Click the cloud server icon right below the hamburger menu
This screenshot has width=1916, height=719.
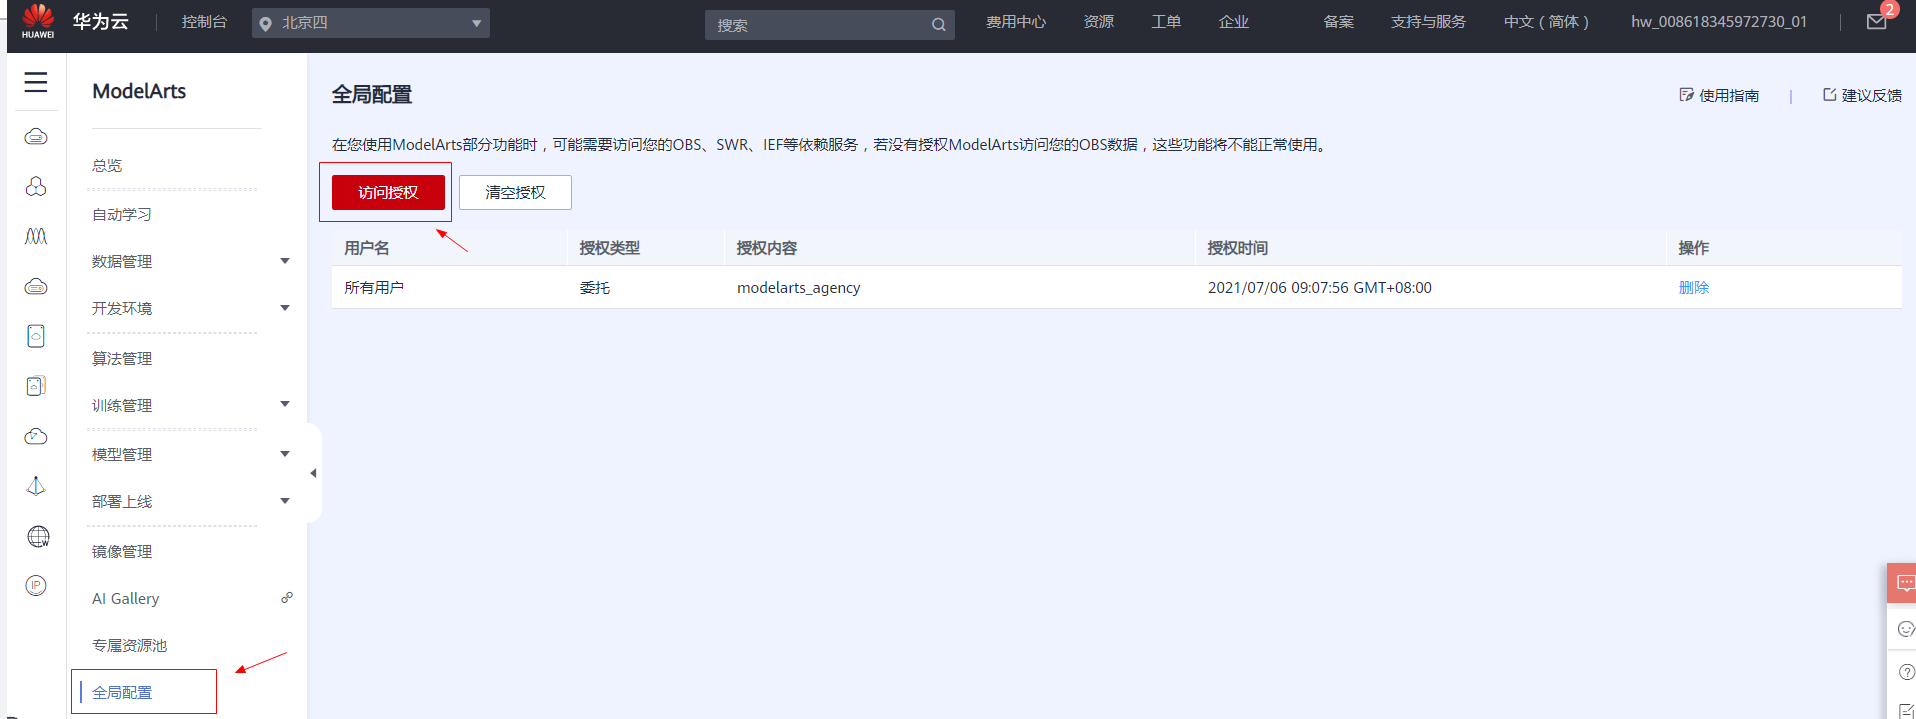coord(36,136)
